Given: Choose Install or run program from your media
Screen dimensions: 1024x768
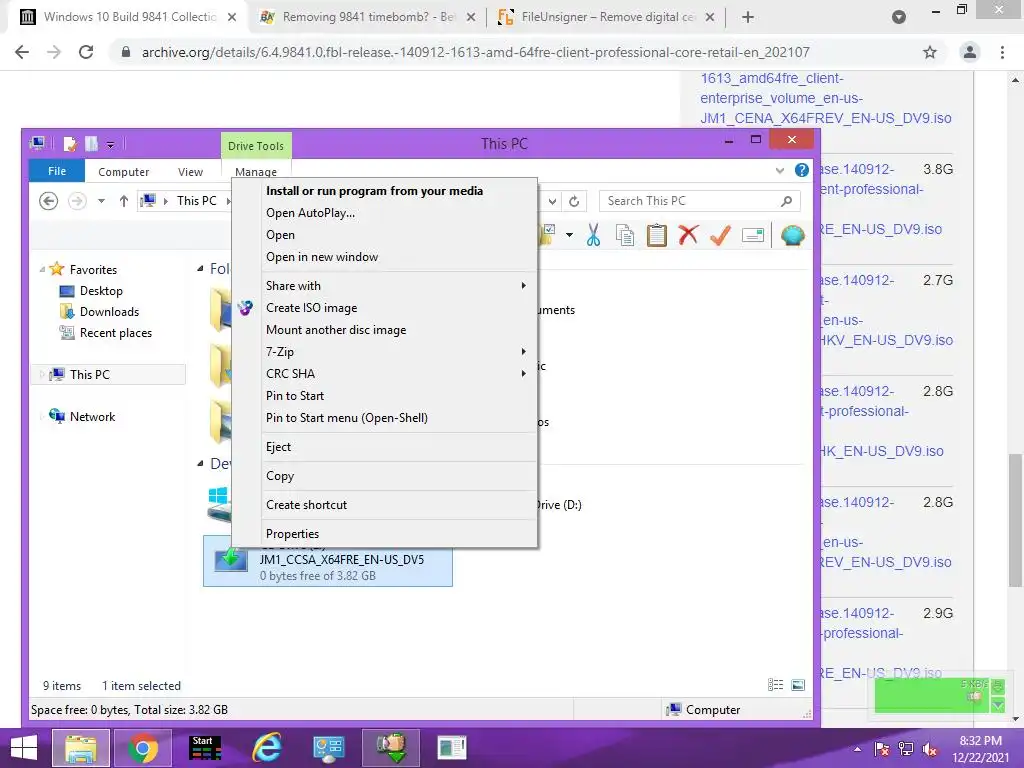Looking at the screenshot, I should click(374, 191).
